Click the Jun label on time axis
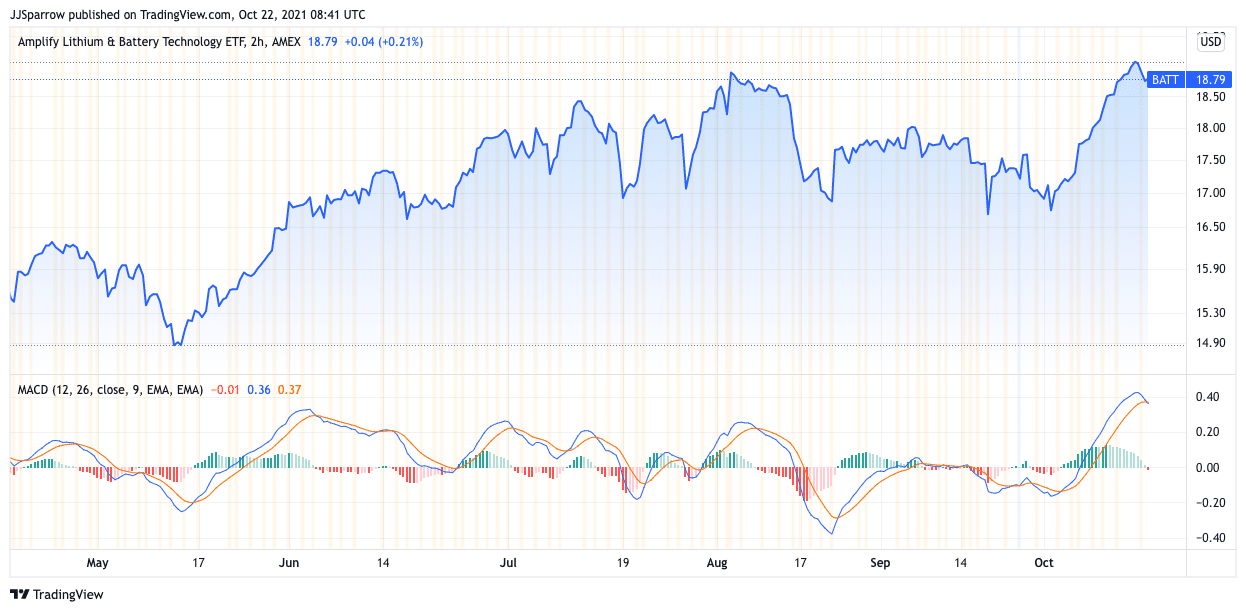This screenshot has height=612, width=1246. (x=288, y=563)
